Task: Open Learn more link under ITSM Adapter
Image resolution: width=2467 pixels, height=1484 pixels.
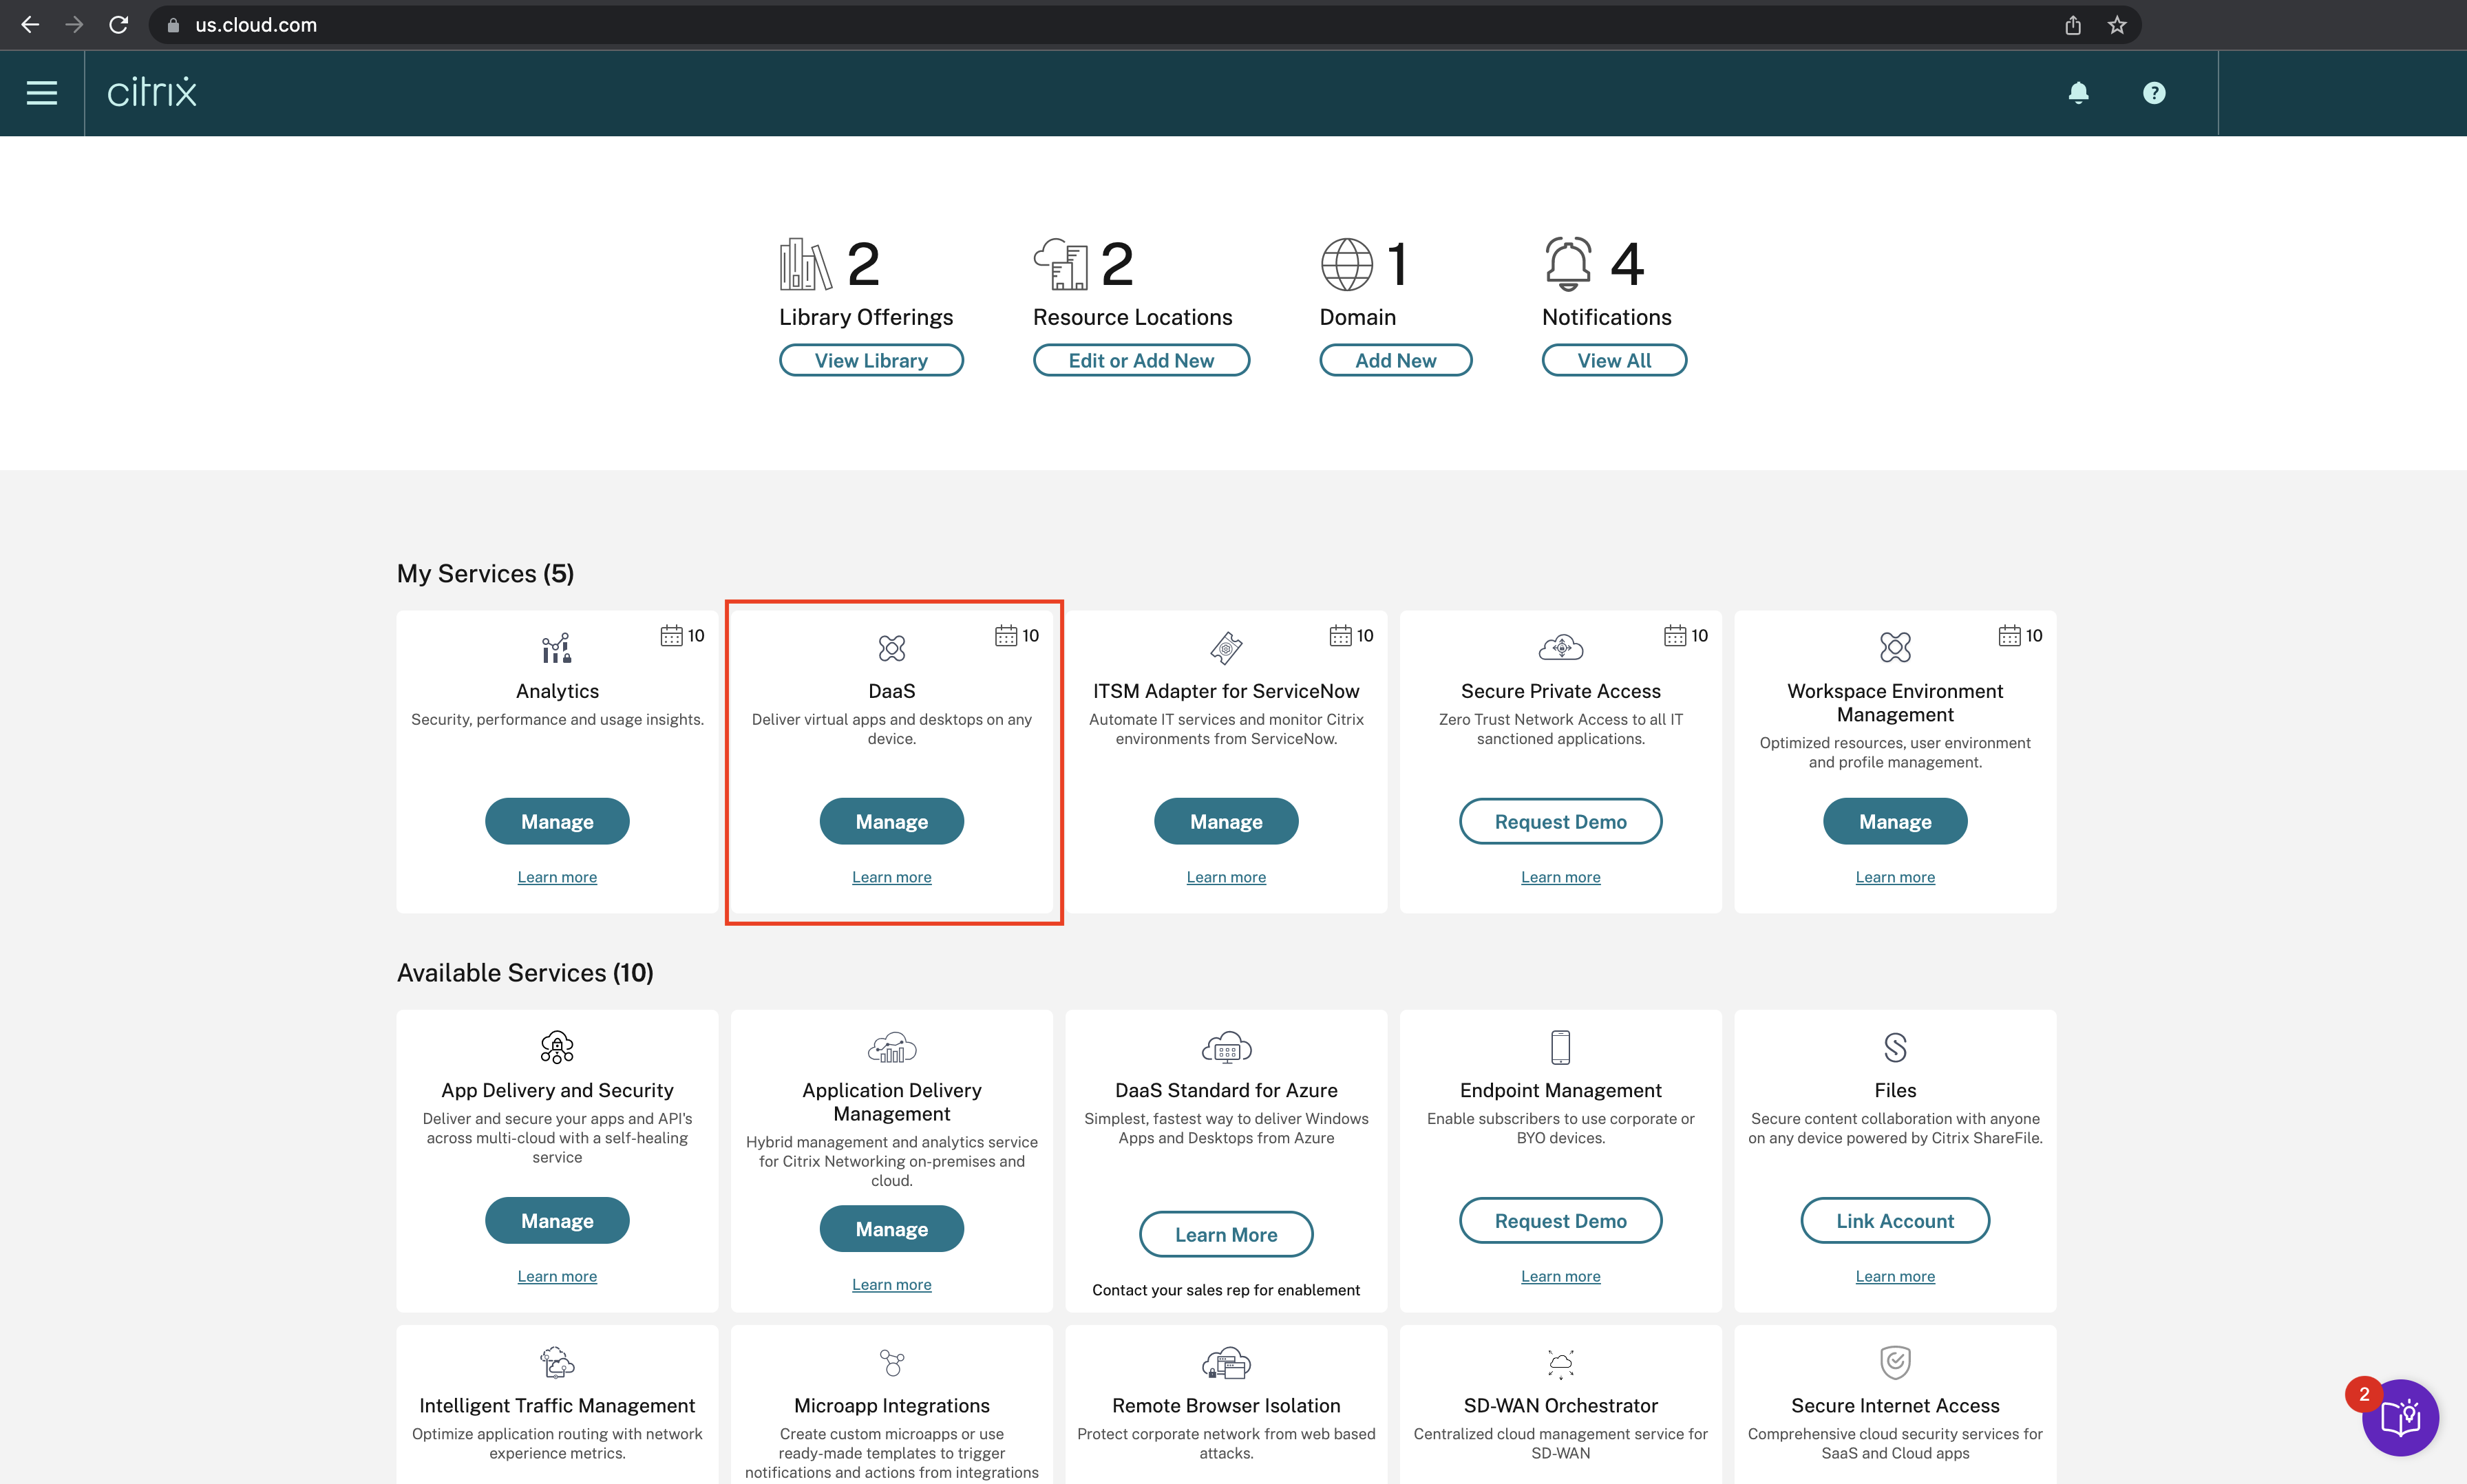Action: click(1225, 877)
